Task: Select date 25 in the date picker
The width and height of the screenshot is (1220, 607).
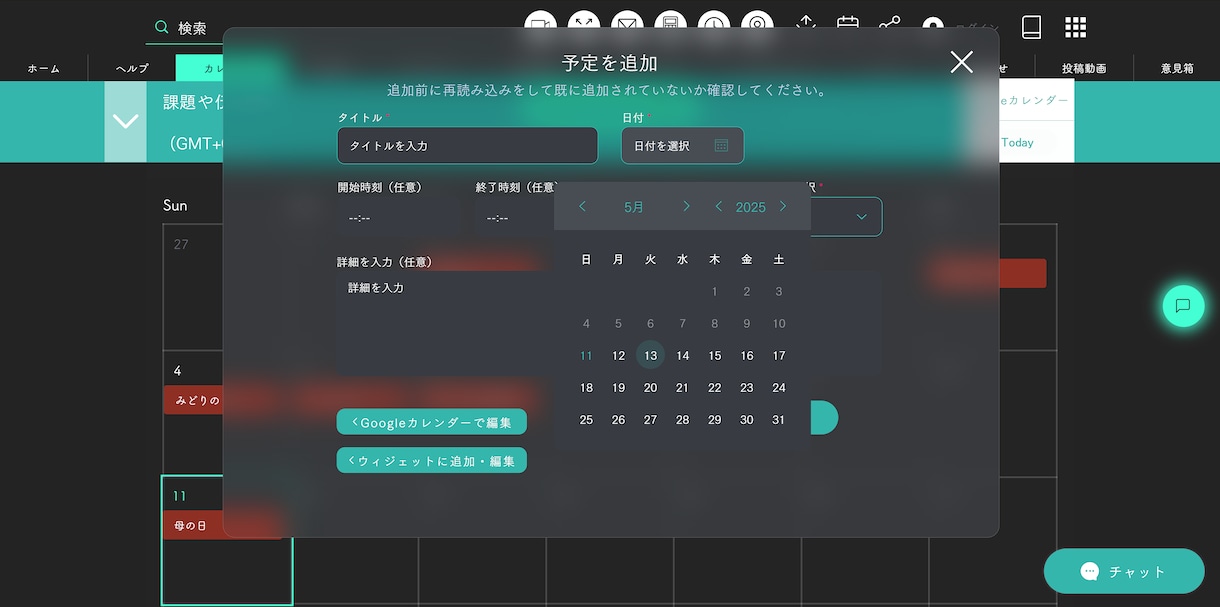Action: pyautogui.click(x=586, y=419)
